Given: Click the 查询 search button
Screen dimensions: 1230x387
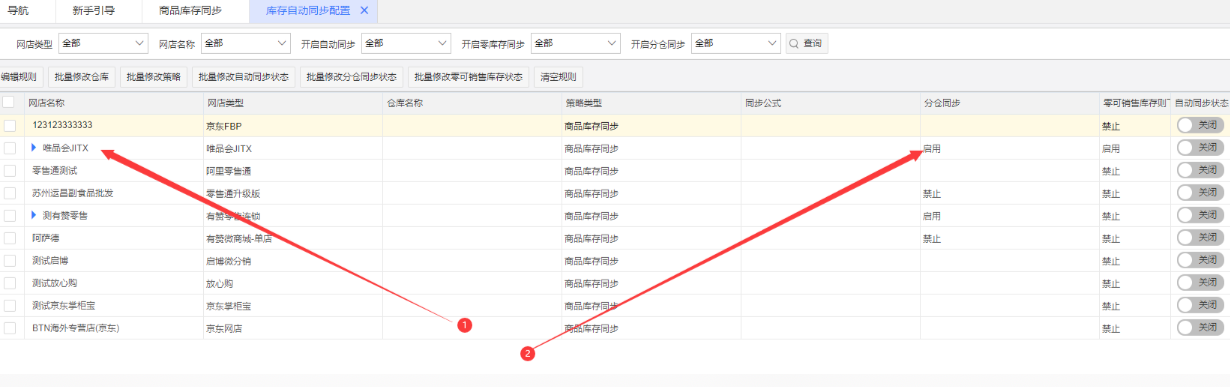Looking at the screenshot, I should [807, 44].
